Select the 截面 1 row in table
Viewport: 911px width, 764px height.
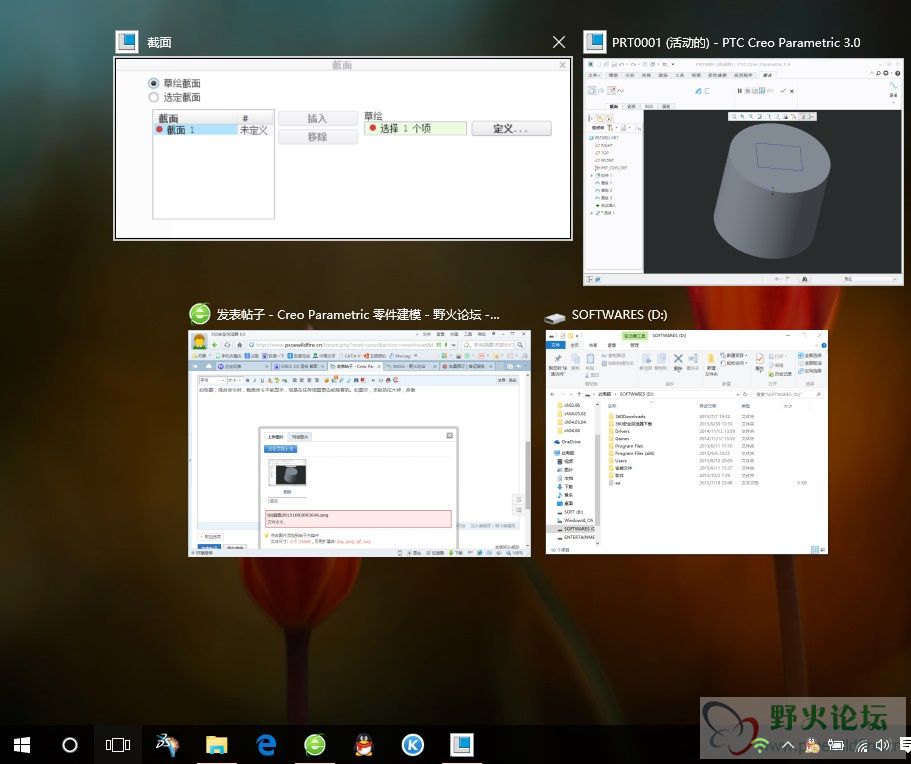point(196,130)
